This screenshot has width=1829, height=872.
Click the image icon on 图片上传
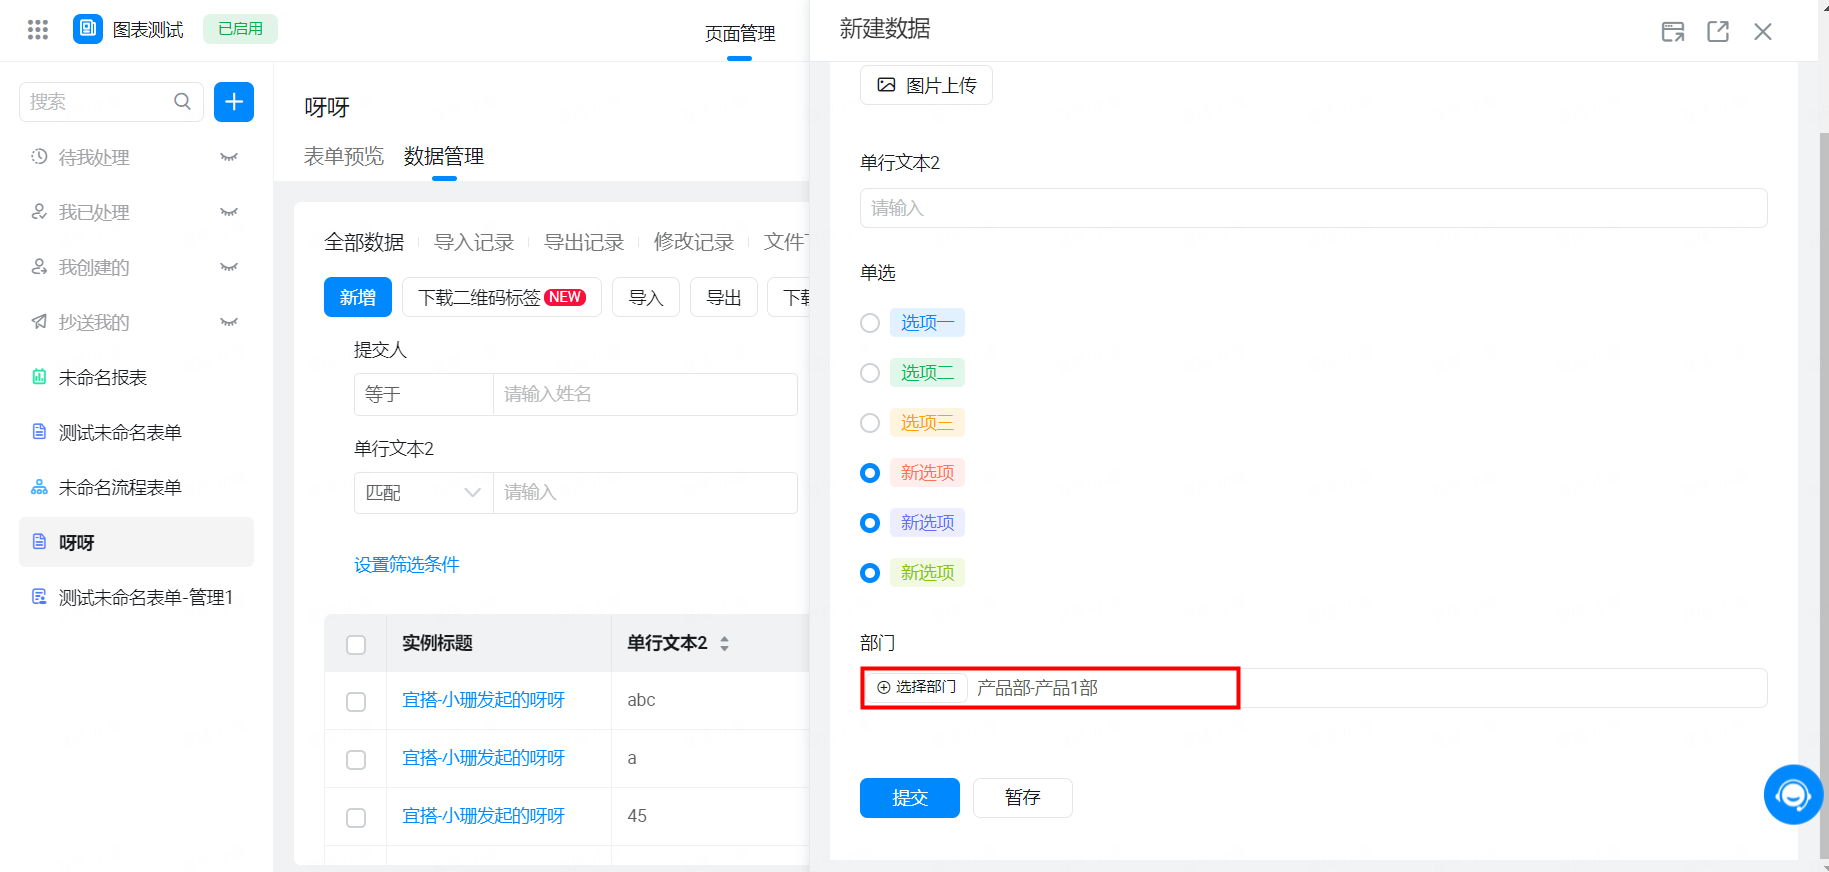[886, 85]
